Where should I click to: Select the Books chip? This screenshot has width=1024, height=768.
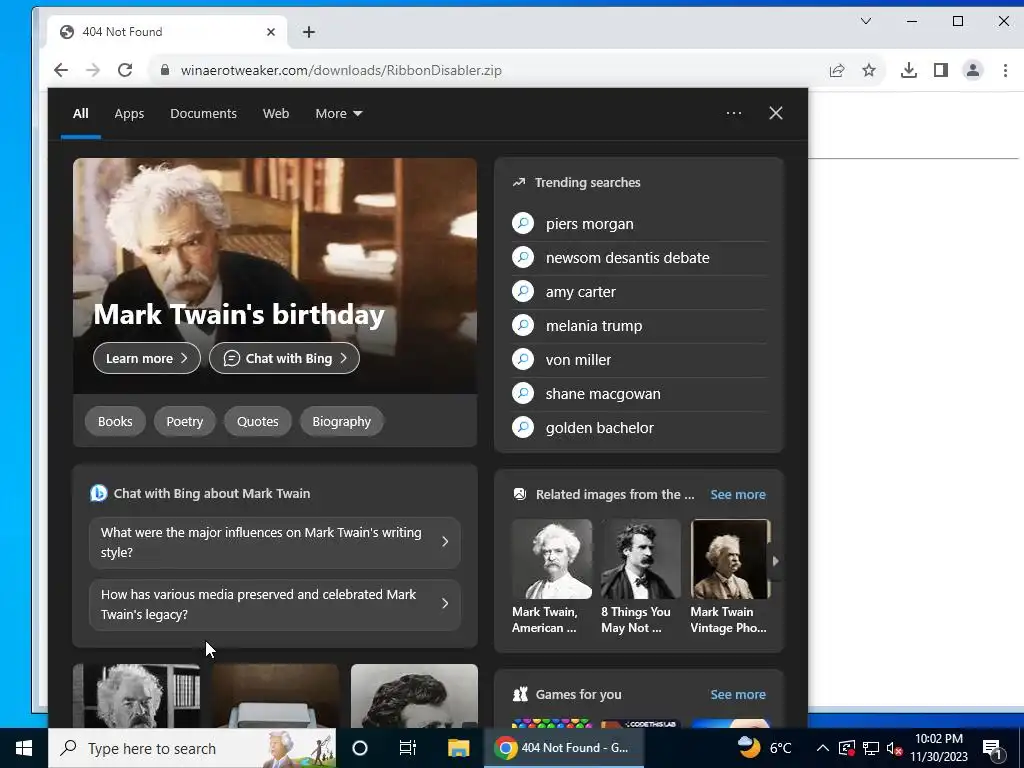(115, 422)
